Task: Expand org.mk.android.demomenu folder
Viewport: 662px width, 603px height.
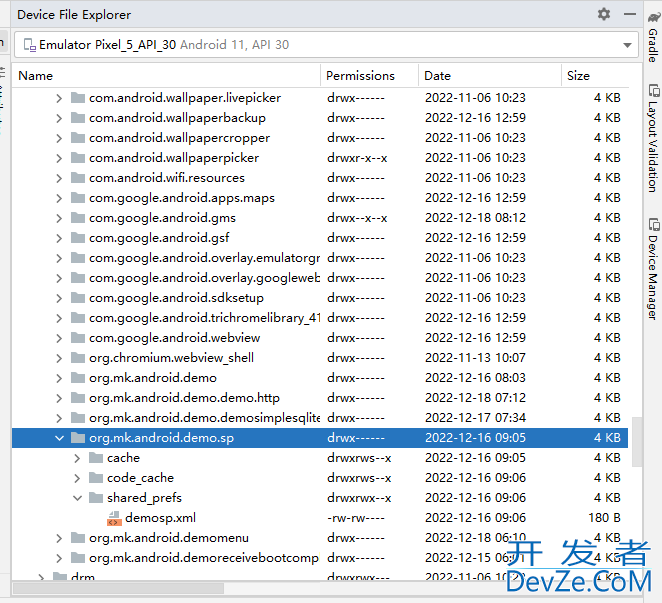Action: (59, 538)
